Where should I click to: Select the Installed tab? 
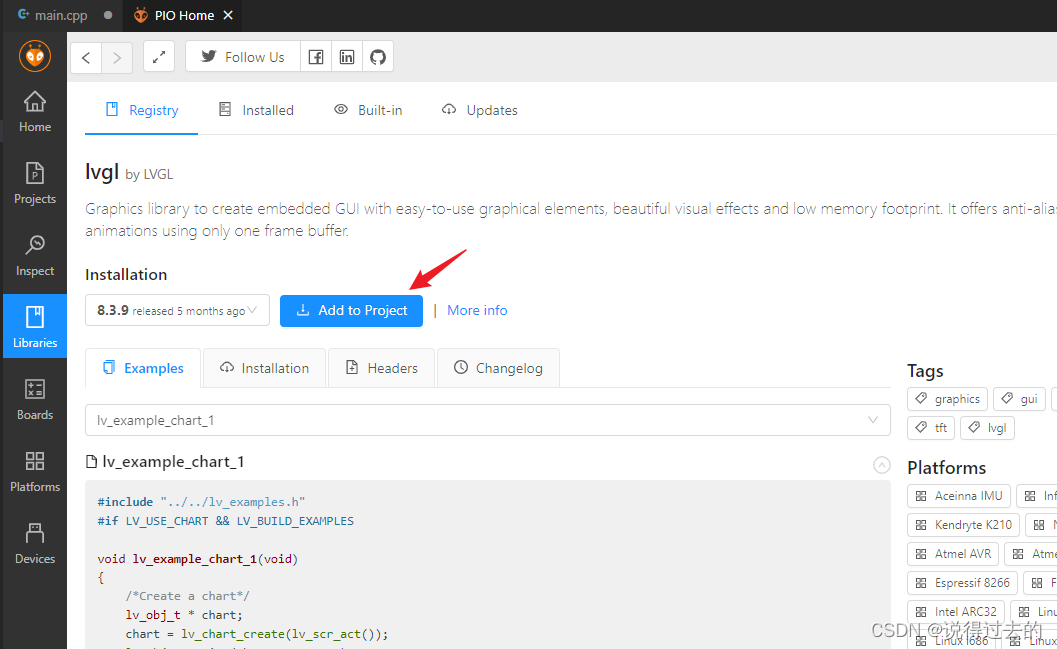[x=256, y=111]
